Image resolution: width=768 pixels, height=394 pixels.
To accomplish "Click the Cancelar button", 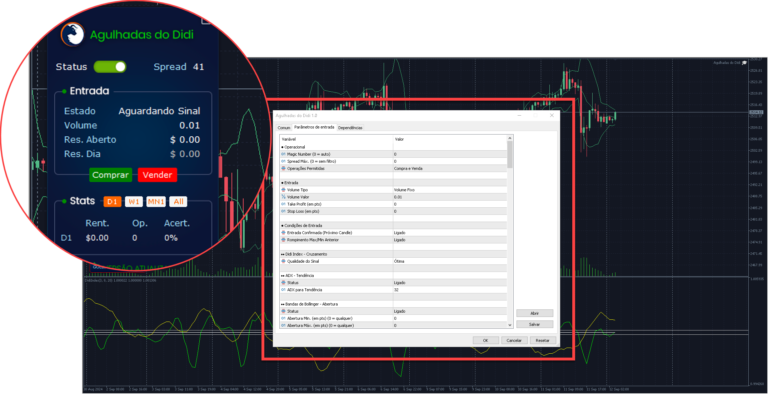I will 514,340.
